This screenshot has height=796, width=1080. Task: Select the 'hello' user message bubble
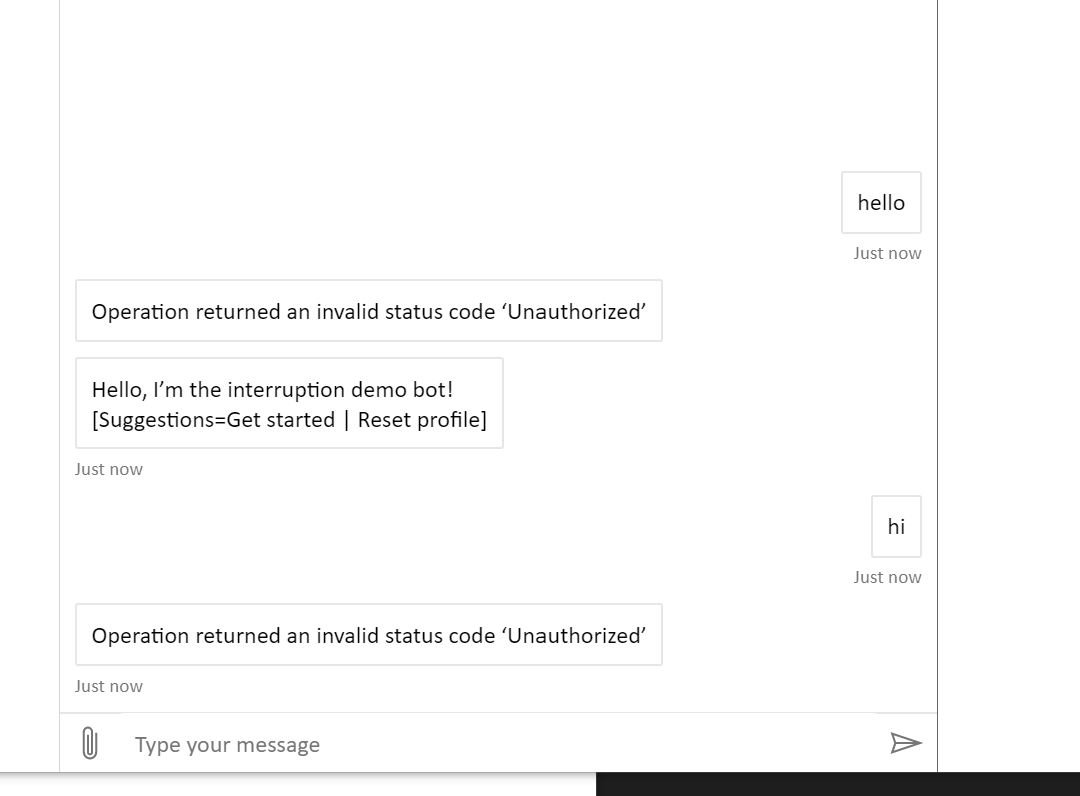[881, 202]
